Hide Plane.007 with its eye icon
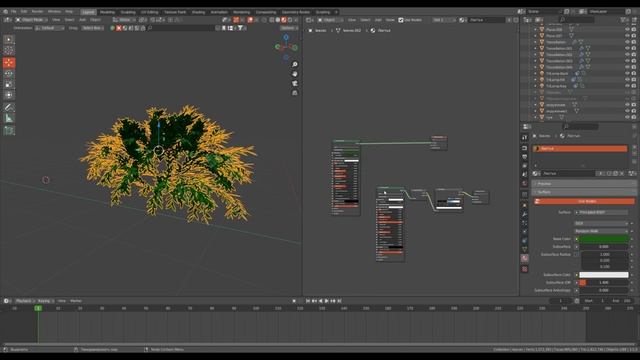 [627, 36]
